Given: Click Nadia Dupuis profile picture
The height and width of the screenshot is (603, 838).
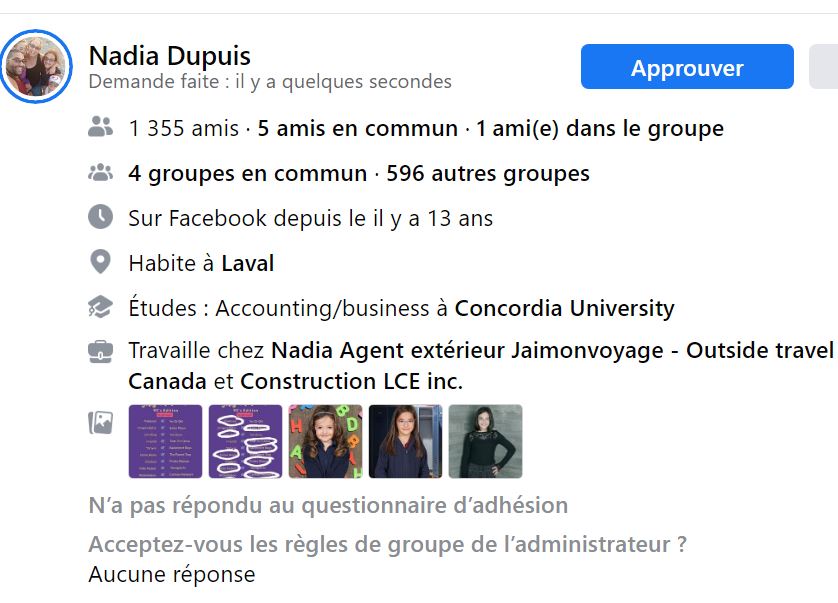Looking at the screenshot, I should (x=36, y=66).
